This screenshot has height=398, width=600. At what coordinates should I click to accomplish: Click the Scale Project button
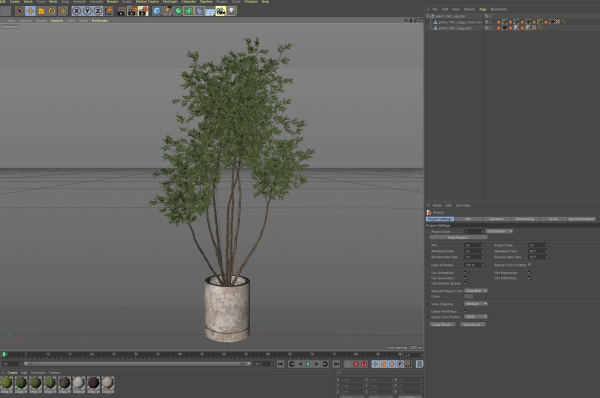[x=458, y=237]
